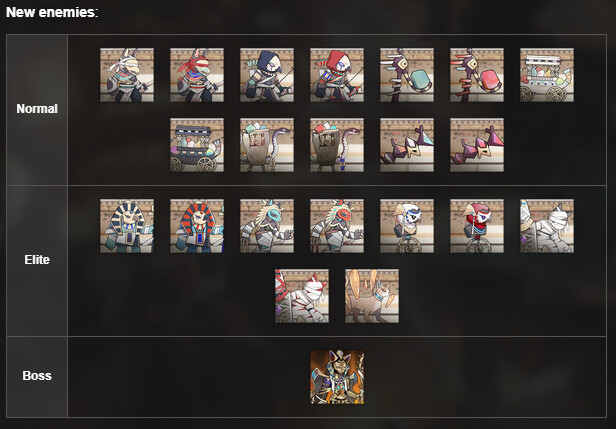This screenshot has height=429, width=616.
Task: Select the tan sphinx cat elite icon
Action: tap(372, 296)
